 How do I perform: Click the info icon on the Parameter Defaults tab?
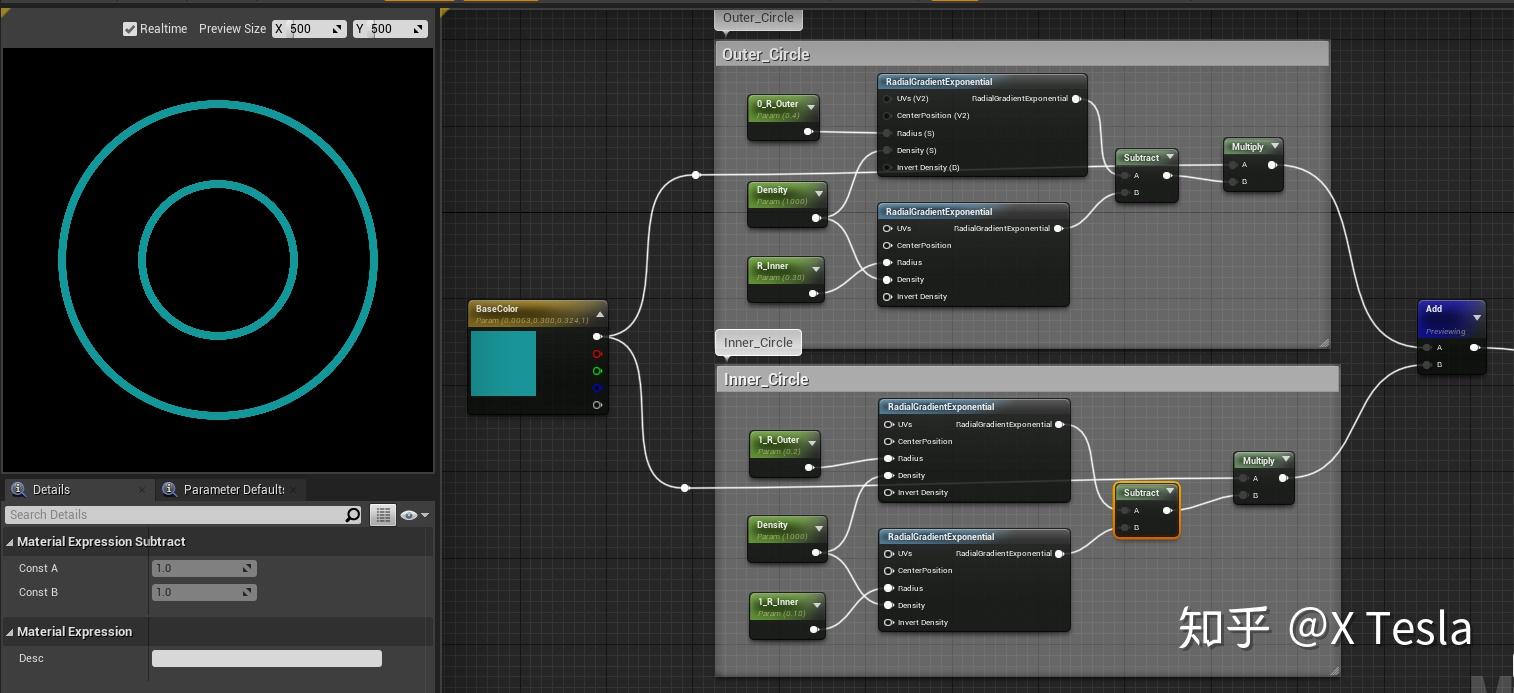[170, 489]
